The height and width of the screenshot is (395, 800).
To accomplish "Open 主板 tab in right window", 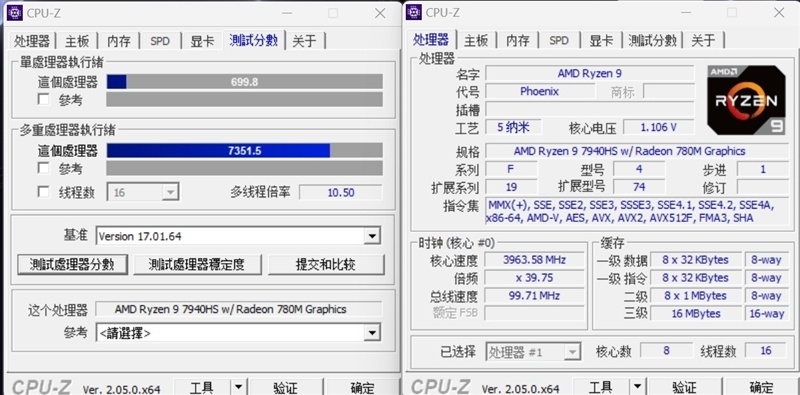I will coord(476,41).
